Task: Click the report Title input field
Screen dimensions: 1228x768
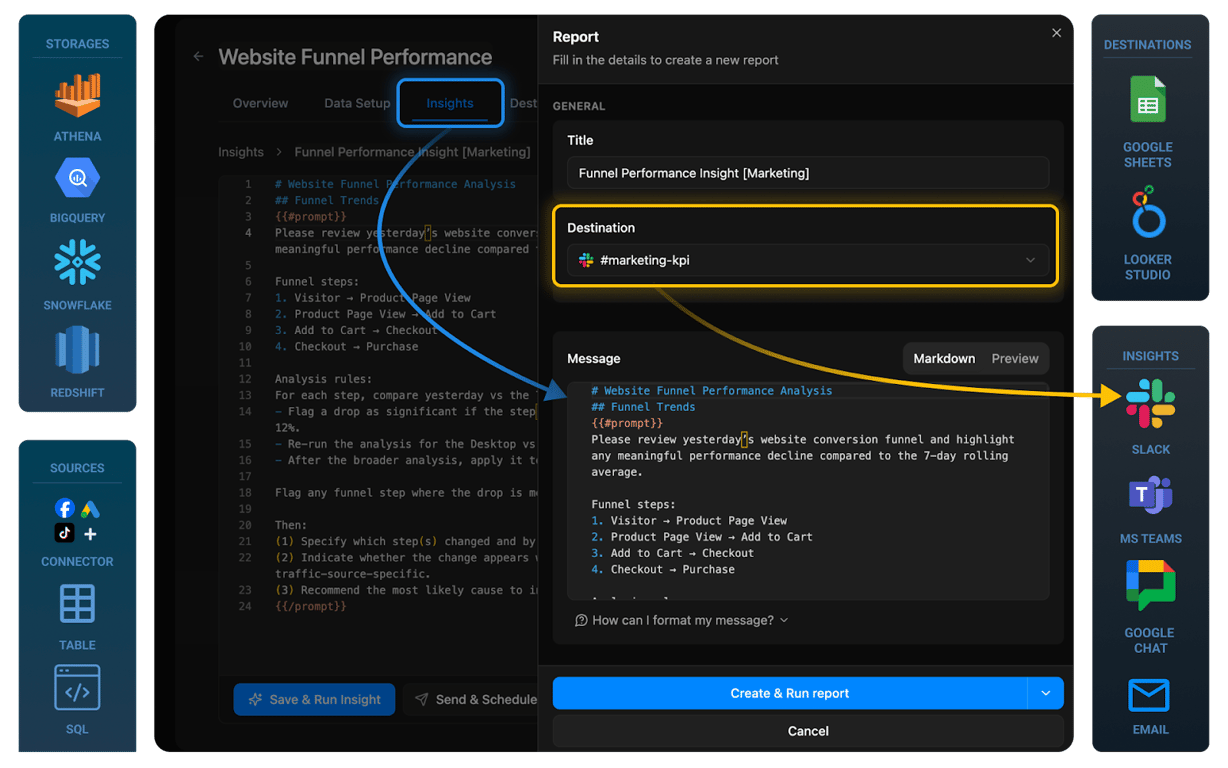Action: click(x=807, y=173)
